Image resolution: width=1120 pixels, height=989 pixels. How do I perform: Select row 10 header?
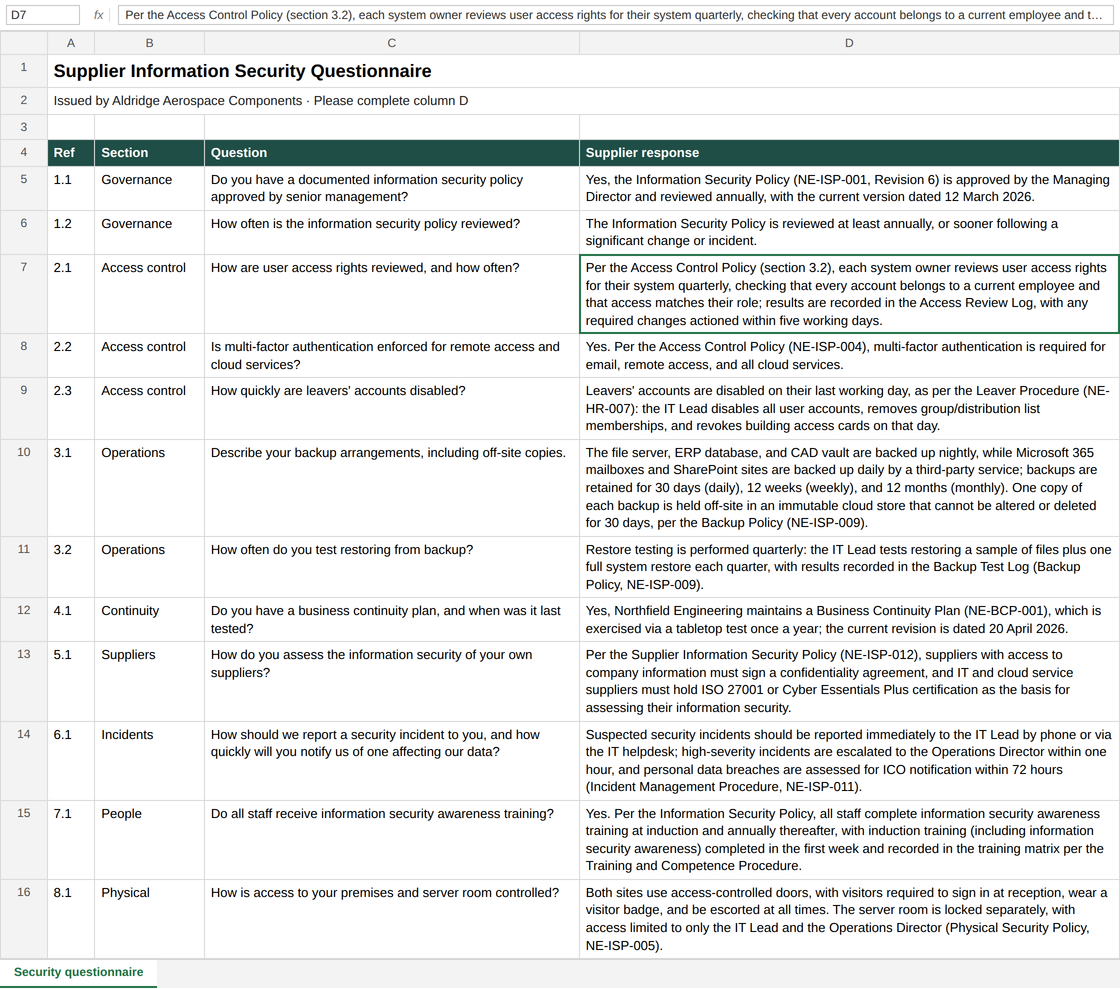pos(24,488)
